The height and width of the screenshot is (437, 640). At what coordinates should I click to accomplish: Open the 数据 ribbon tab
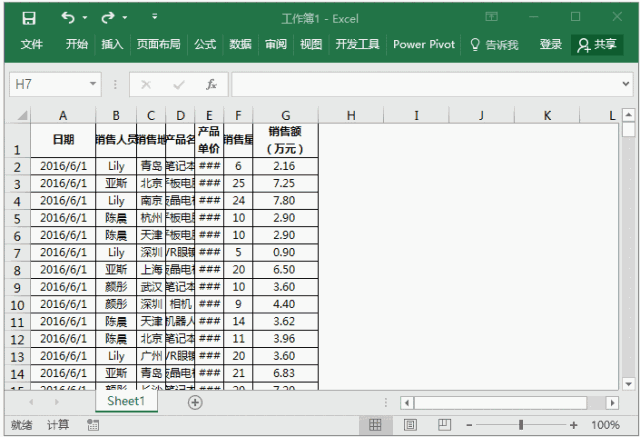point(240,44)
